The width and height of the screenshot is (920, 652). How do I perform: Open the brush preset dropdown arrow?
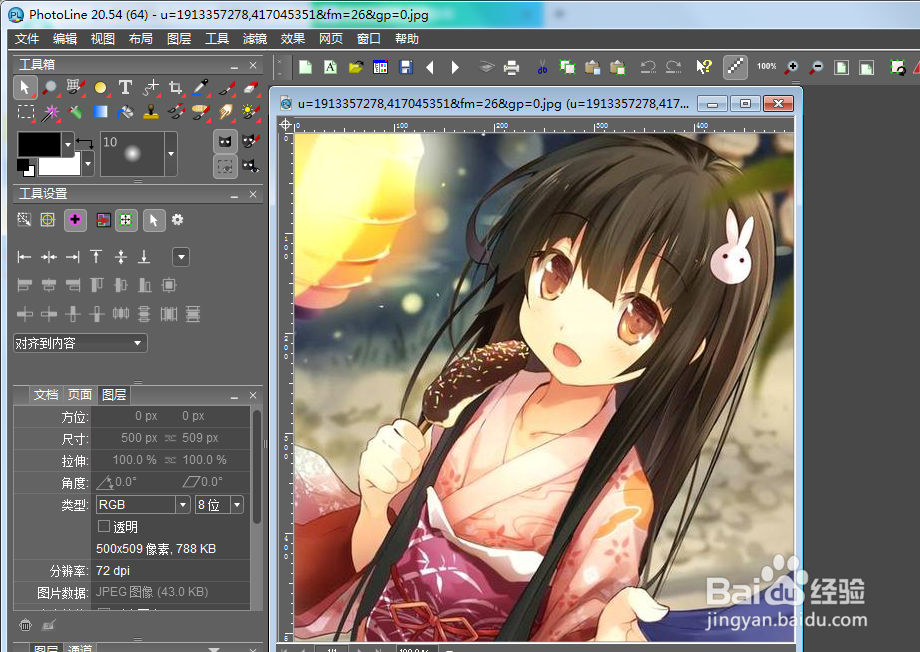point(171,154)
